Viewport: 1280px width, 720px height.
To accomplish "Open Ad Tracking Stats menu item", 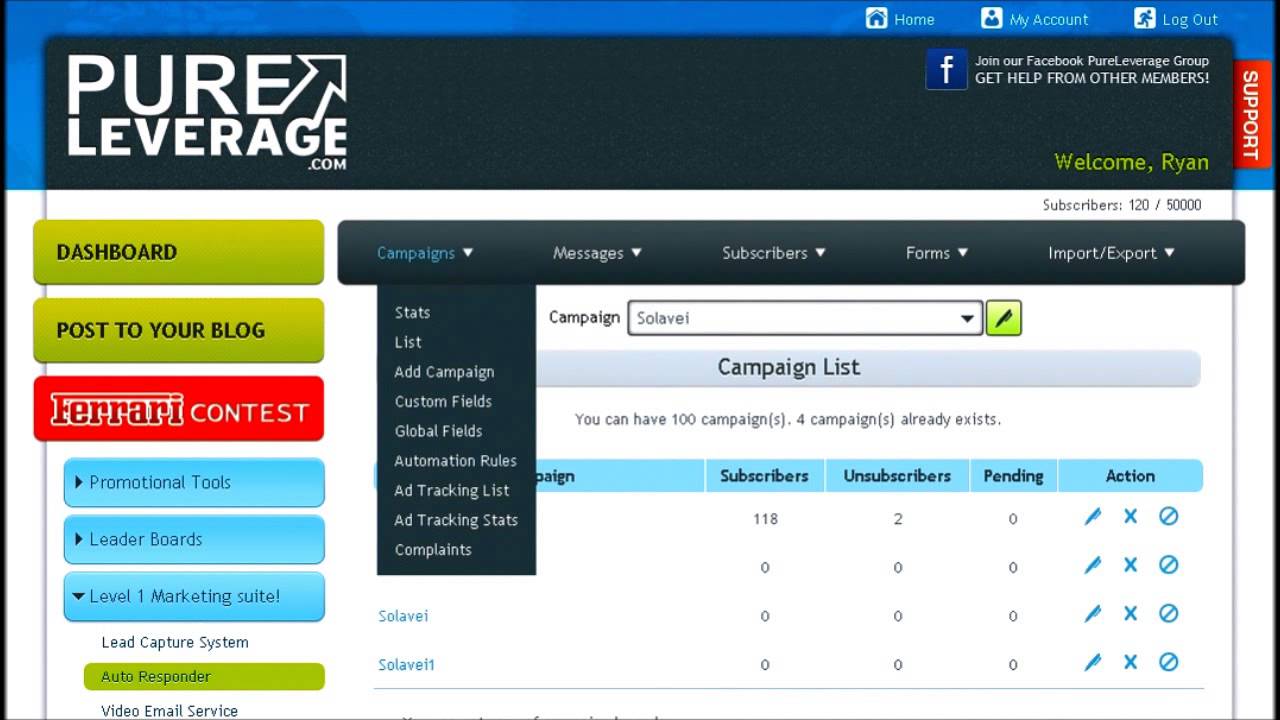I will 456,520.
